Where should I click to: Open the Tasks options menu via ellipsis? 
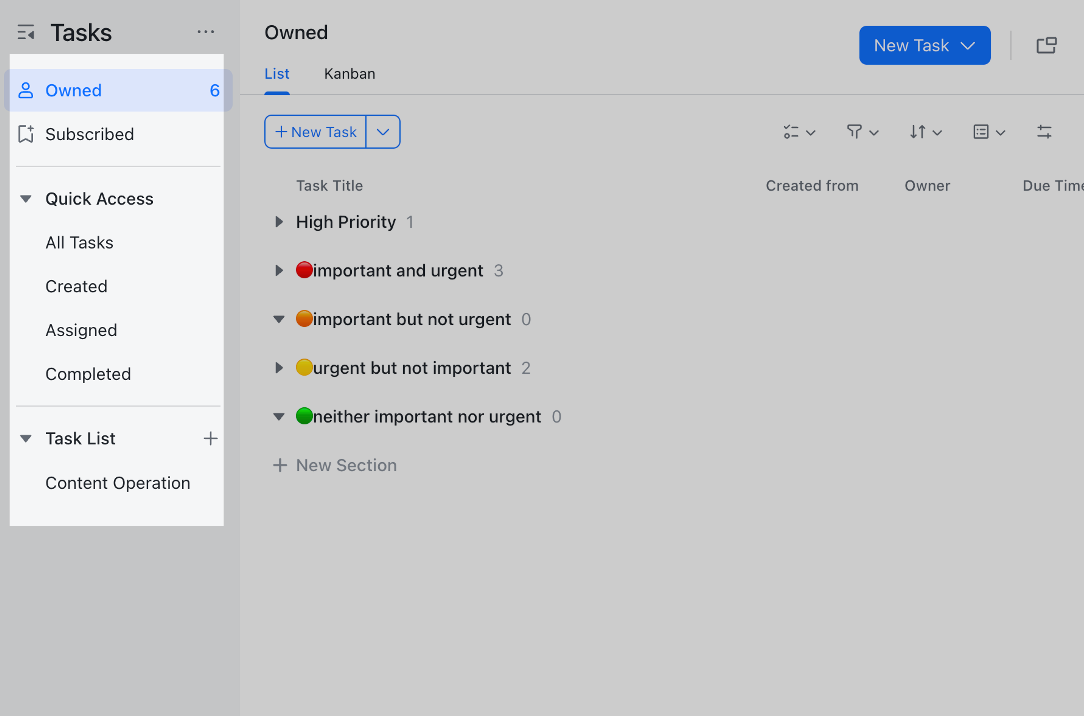(x=206, y=31)
